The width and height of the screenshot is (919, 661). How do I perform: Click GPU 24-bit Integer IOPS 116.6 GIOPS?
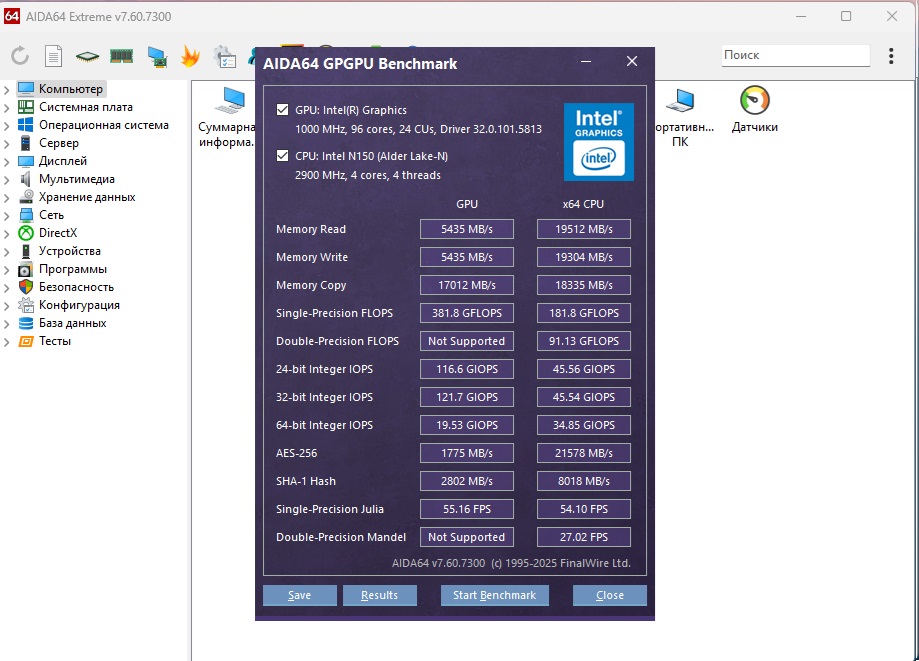point(467,369)
